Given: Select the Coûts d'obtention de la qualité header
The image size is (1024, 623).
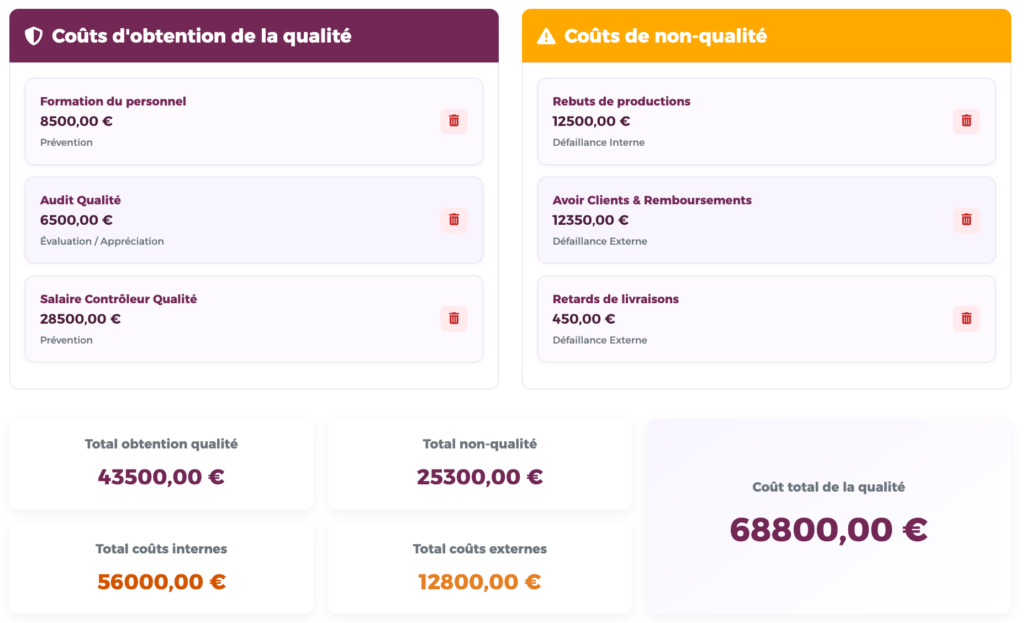Looking at the screenshot, I should (201, 37).
